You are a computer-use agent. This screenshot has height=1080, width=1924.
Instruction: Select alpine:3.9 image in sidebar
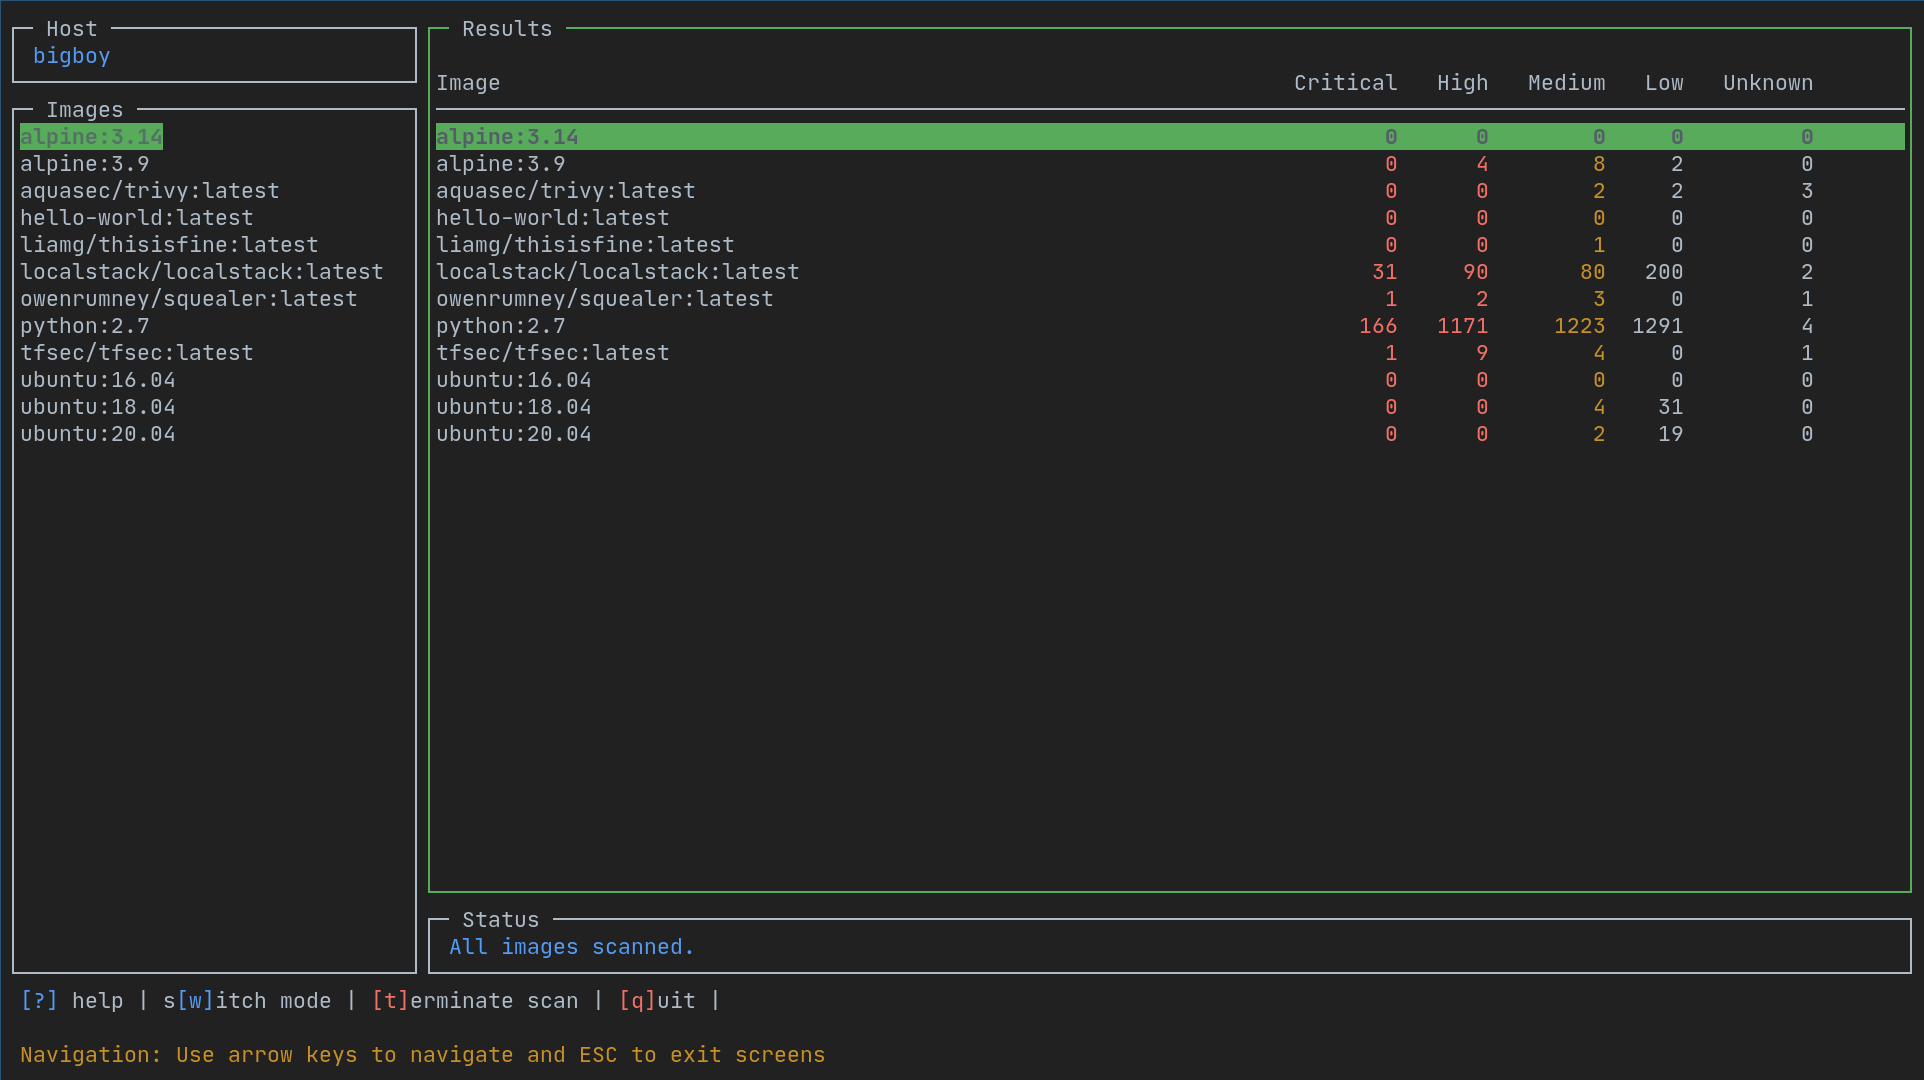83,163
